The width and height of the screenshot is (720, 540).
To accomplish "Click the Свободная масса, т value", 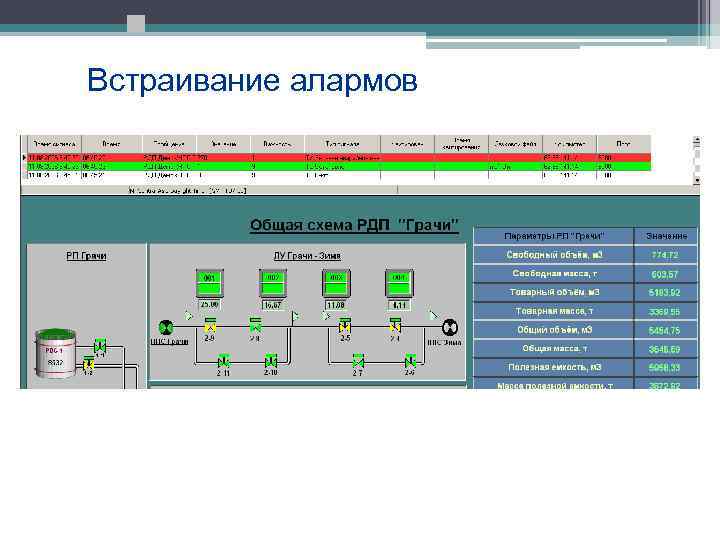I will pos(665,274).
